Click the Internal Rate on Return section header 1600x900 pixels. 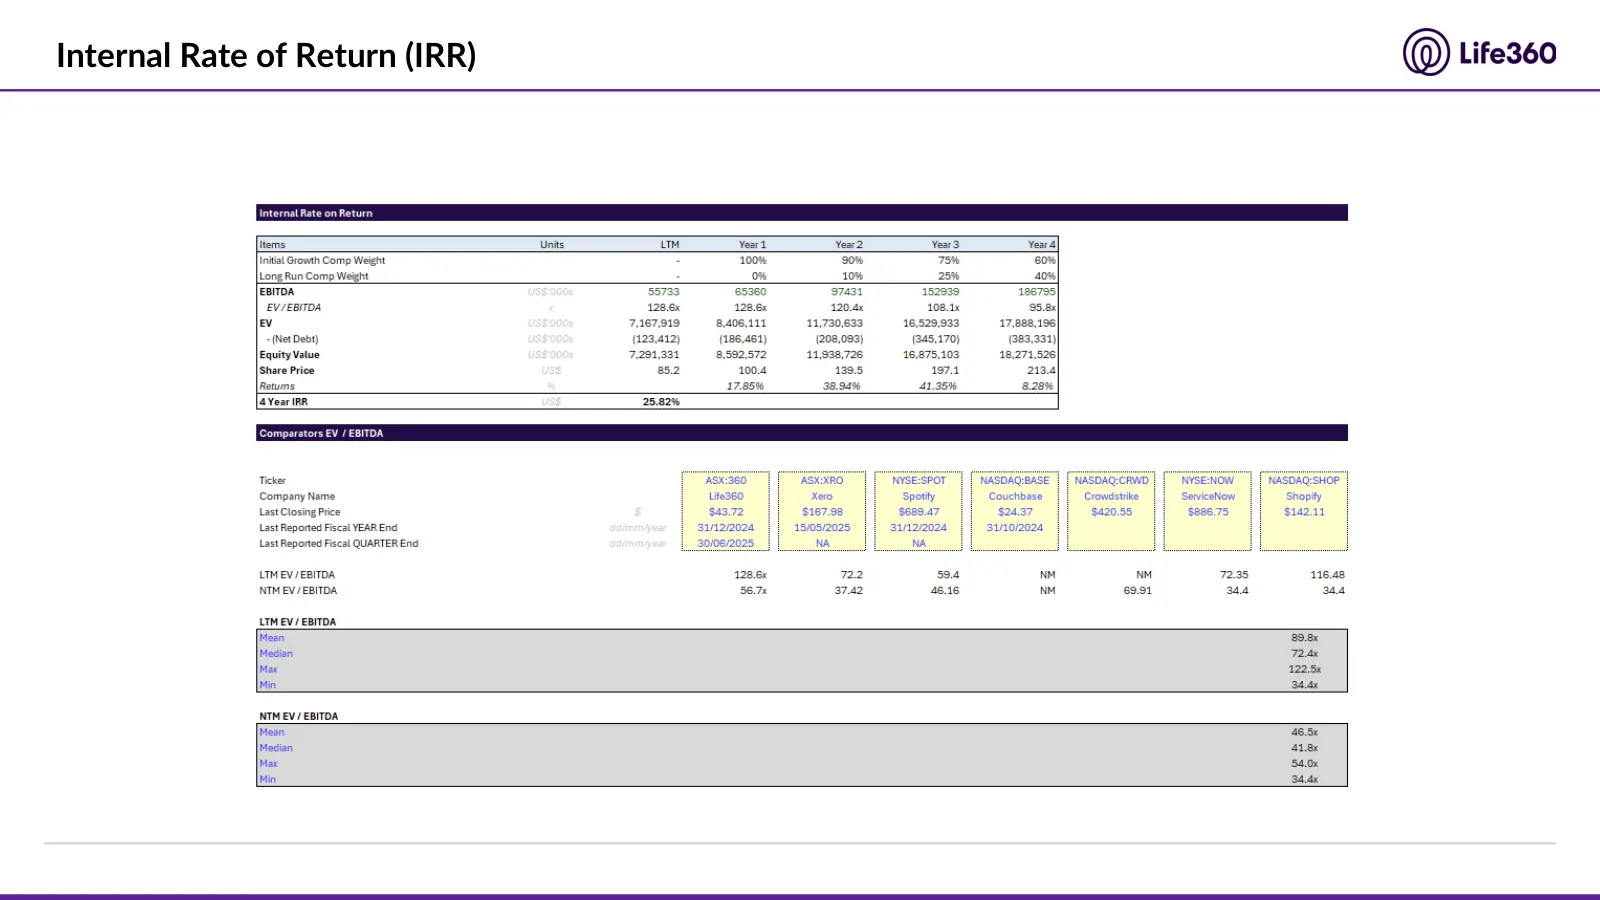point(802,213)
